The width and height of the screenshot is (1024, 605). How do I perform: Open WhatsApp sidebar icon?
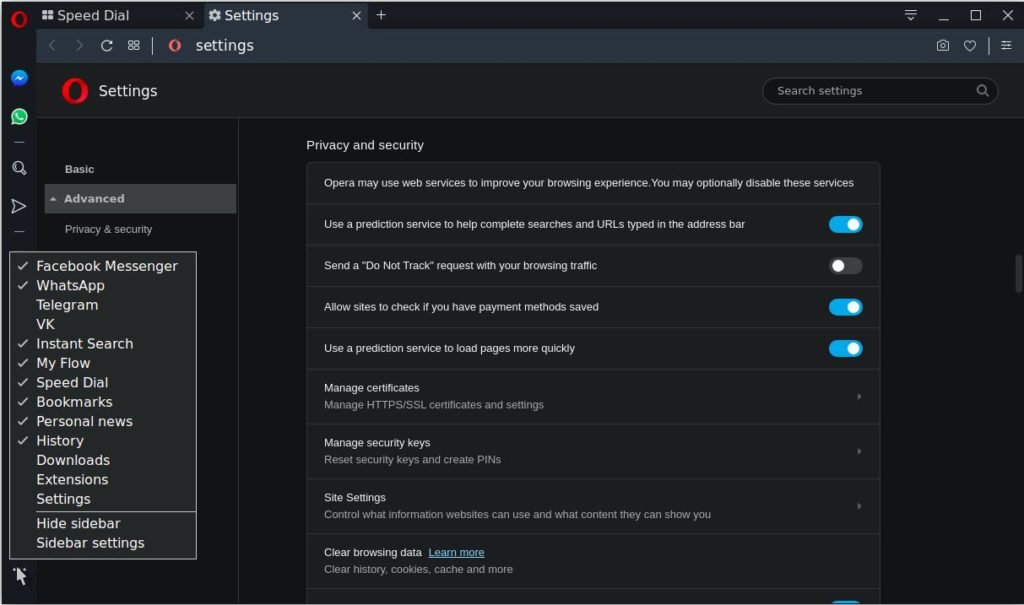click(19, 116)
